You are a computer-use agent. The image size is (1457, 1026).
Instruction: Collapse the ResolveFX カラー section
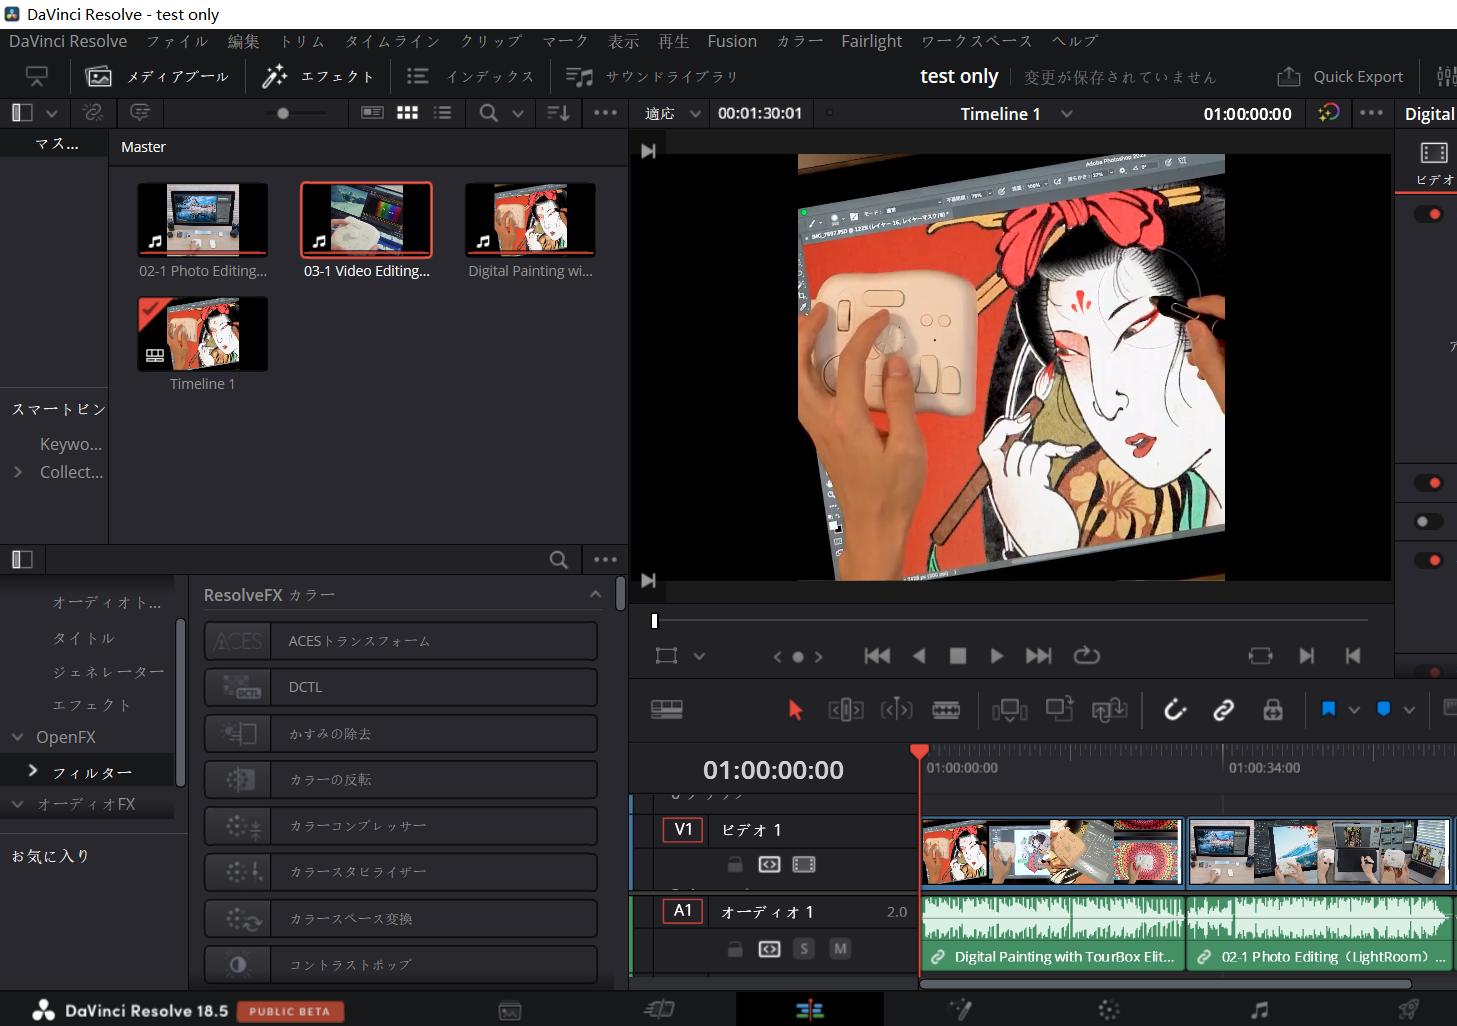click(595, 595)
